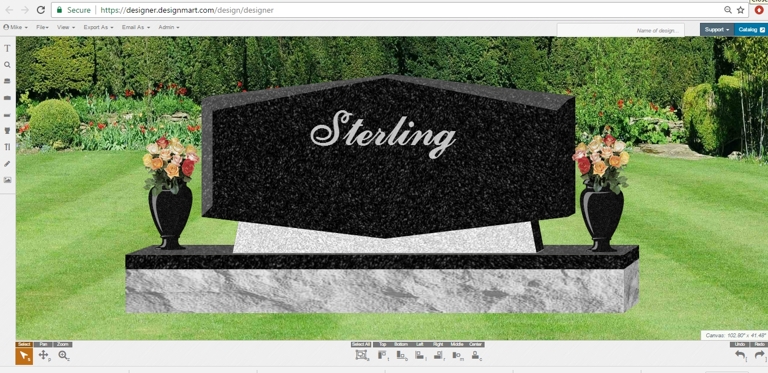Click the Name of design field
This screenshot has height=373, width=768.
pyautogui.click(x=621, y=30)
